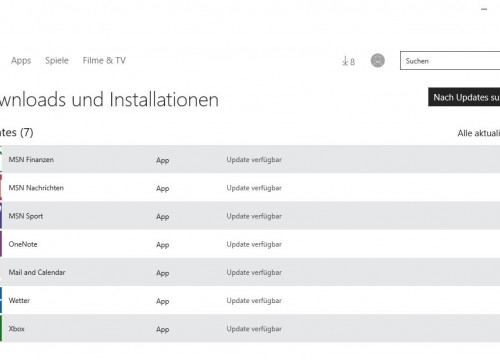
Task: Select the MSN Nachrichten app row
Action: [x=250, y=188]
